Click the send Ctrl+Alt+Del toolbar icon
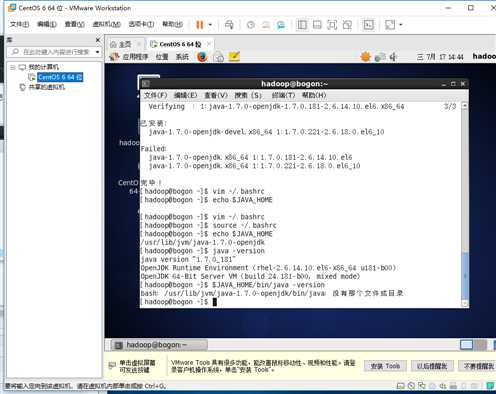496x394 pixels. (229, 25)
